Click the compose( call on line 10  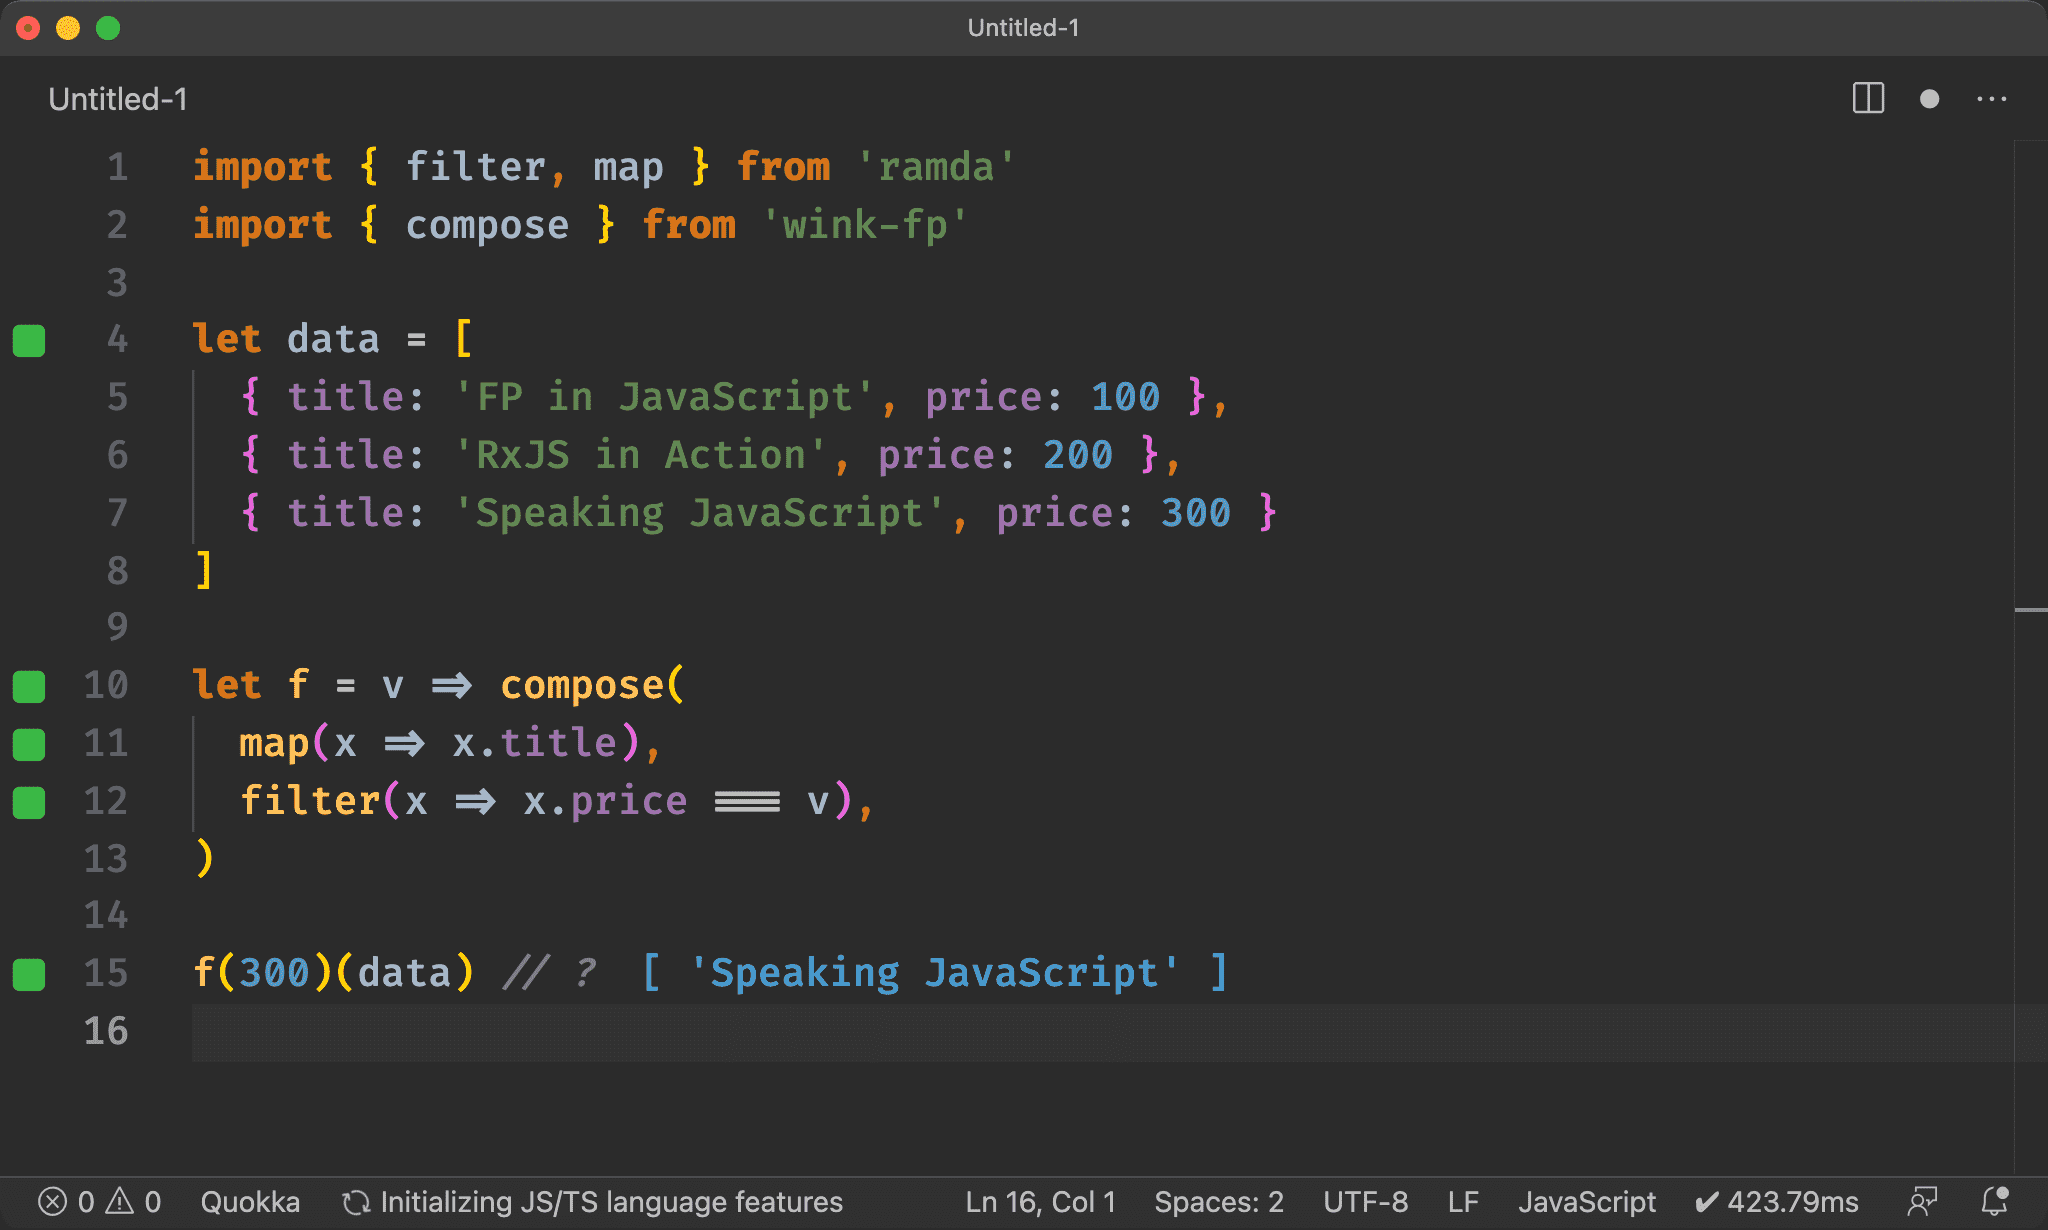[x=592, y=685]
